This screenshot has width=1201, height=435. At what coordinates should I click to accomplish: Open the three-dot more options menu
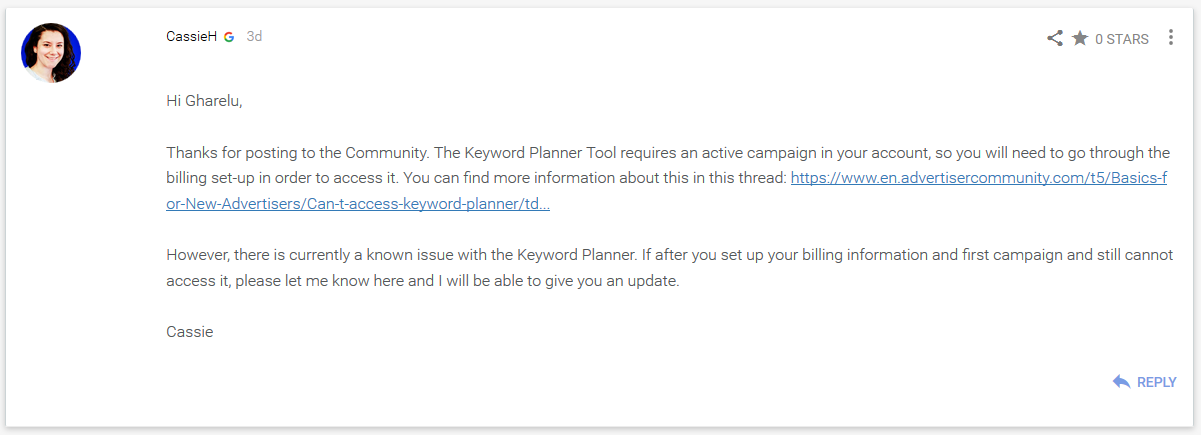tap(1170, 38)
